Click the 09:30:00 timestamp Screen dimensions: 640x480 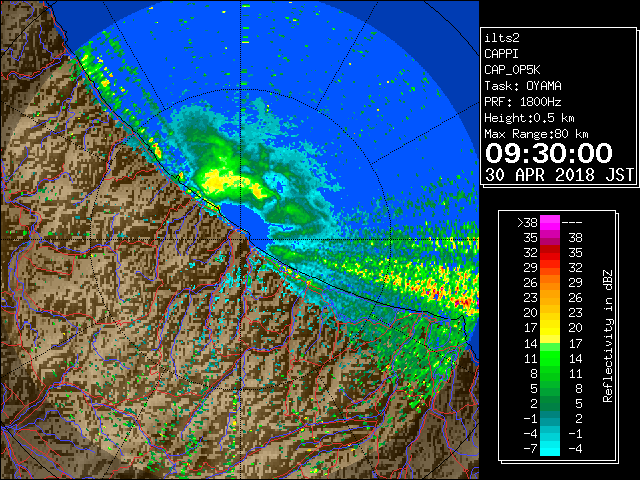tap(549, 153)
